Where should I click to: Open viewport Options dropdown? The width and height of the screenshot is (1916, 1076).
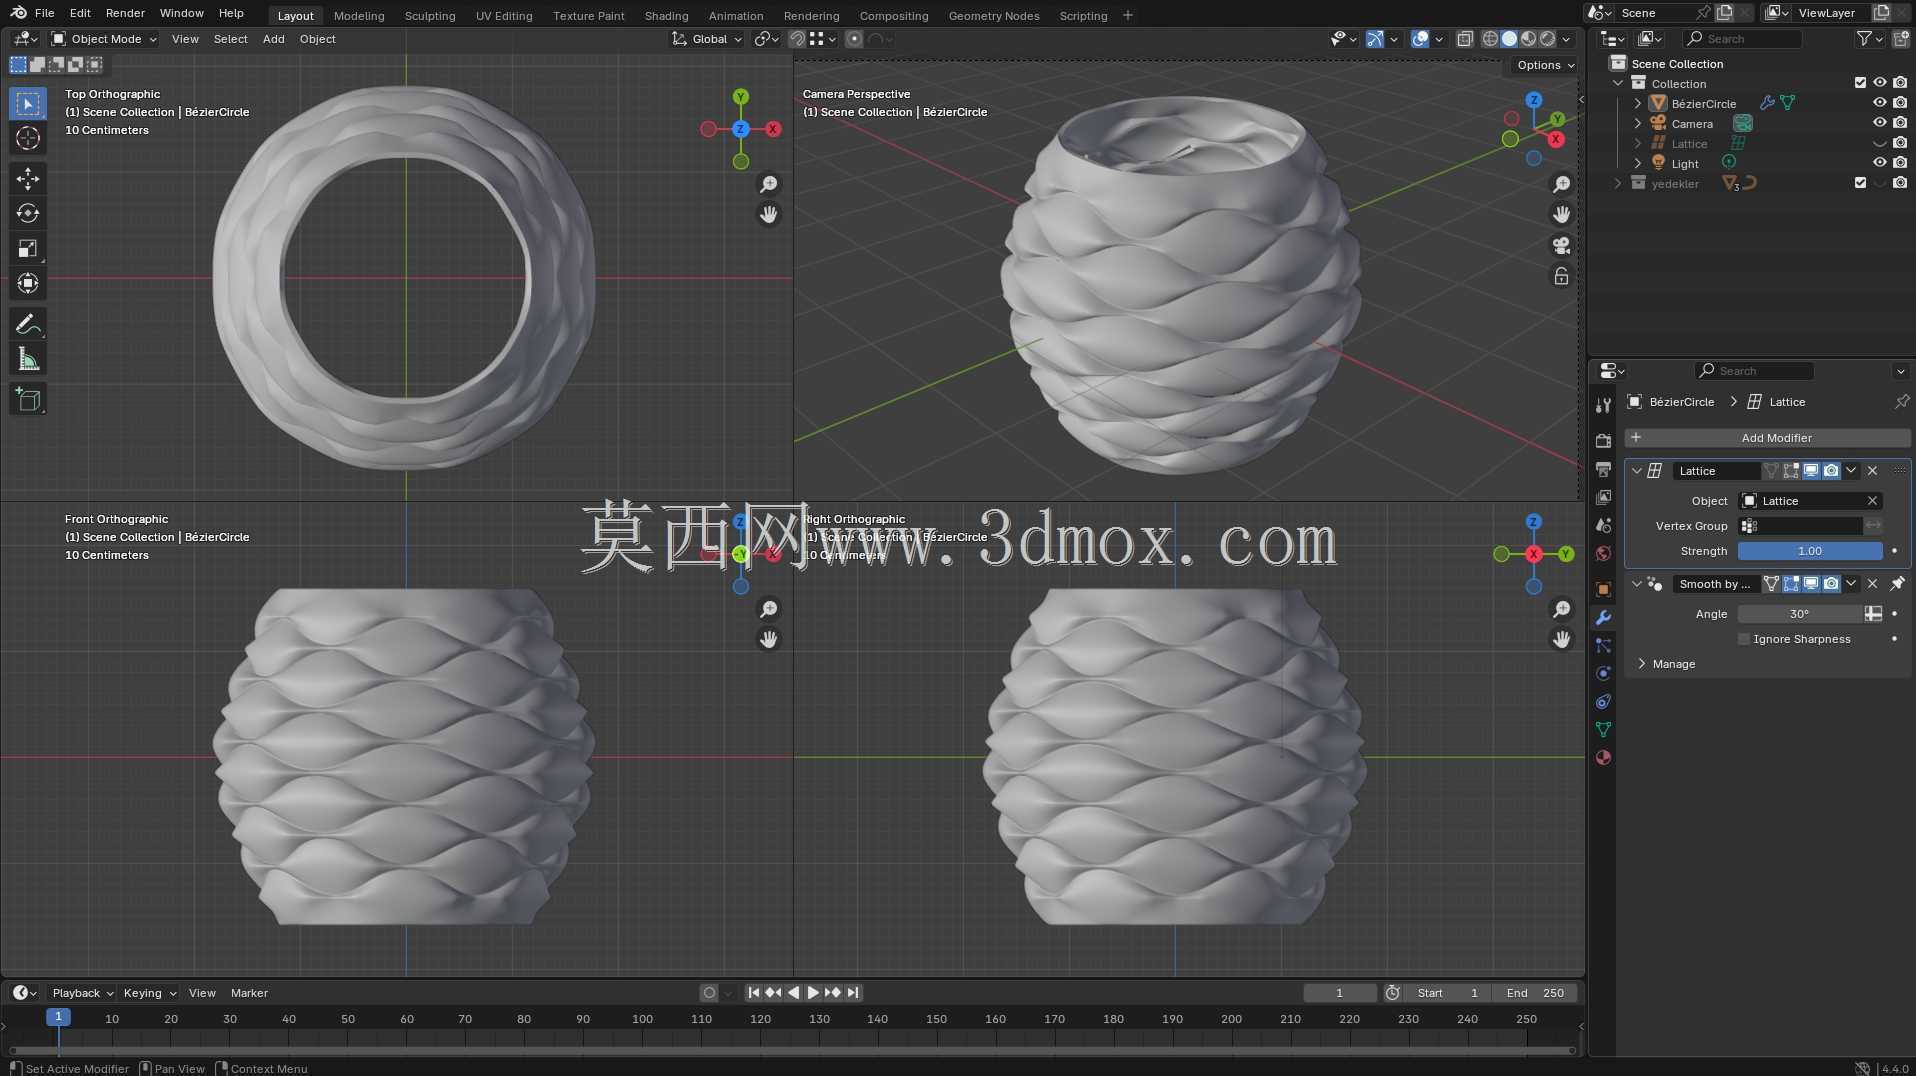(x=1545, y=65)
